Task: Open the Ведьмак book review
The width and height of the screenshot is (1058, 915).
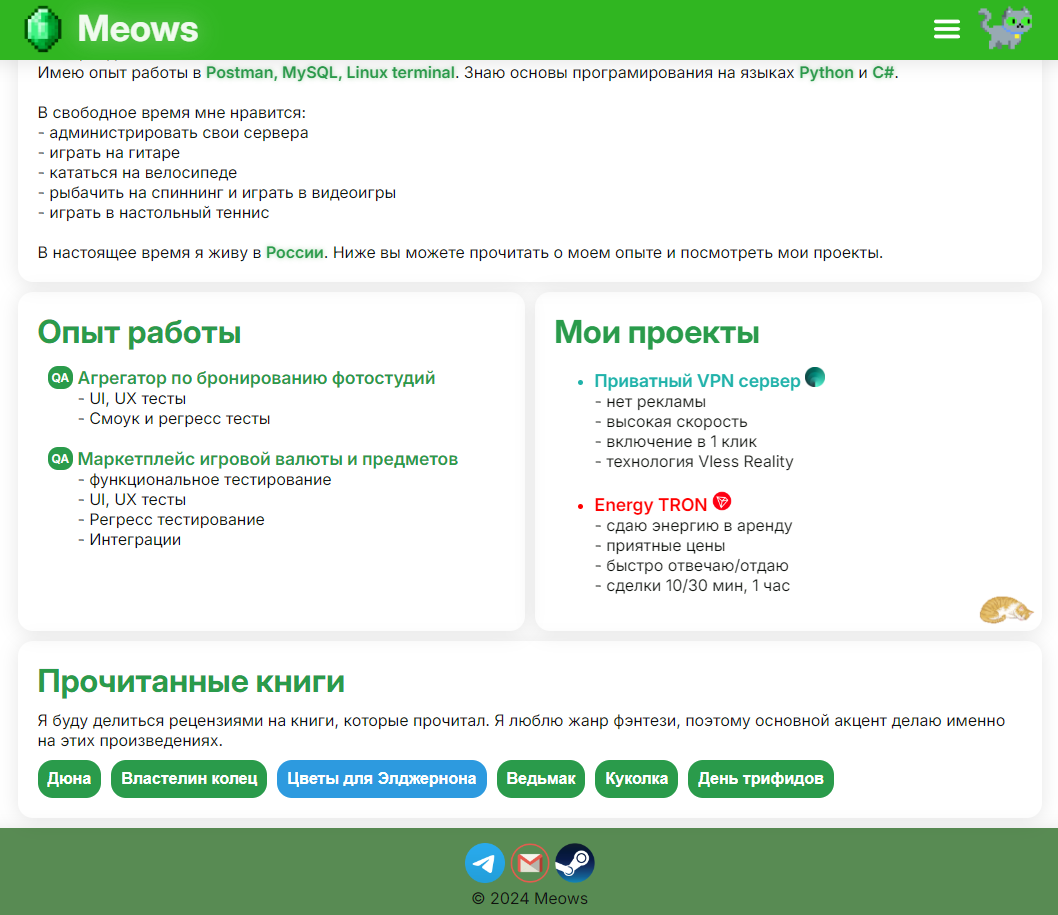Action: 541,779
